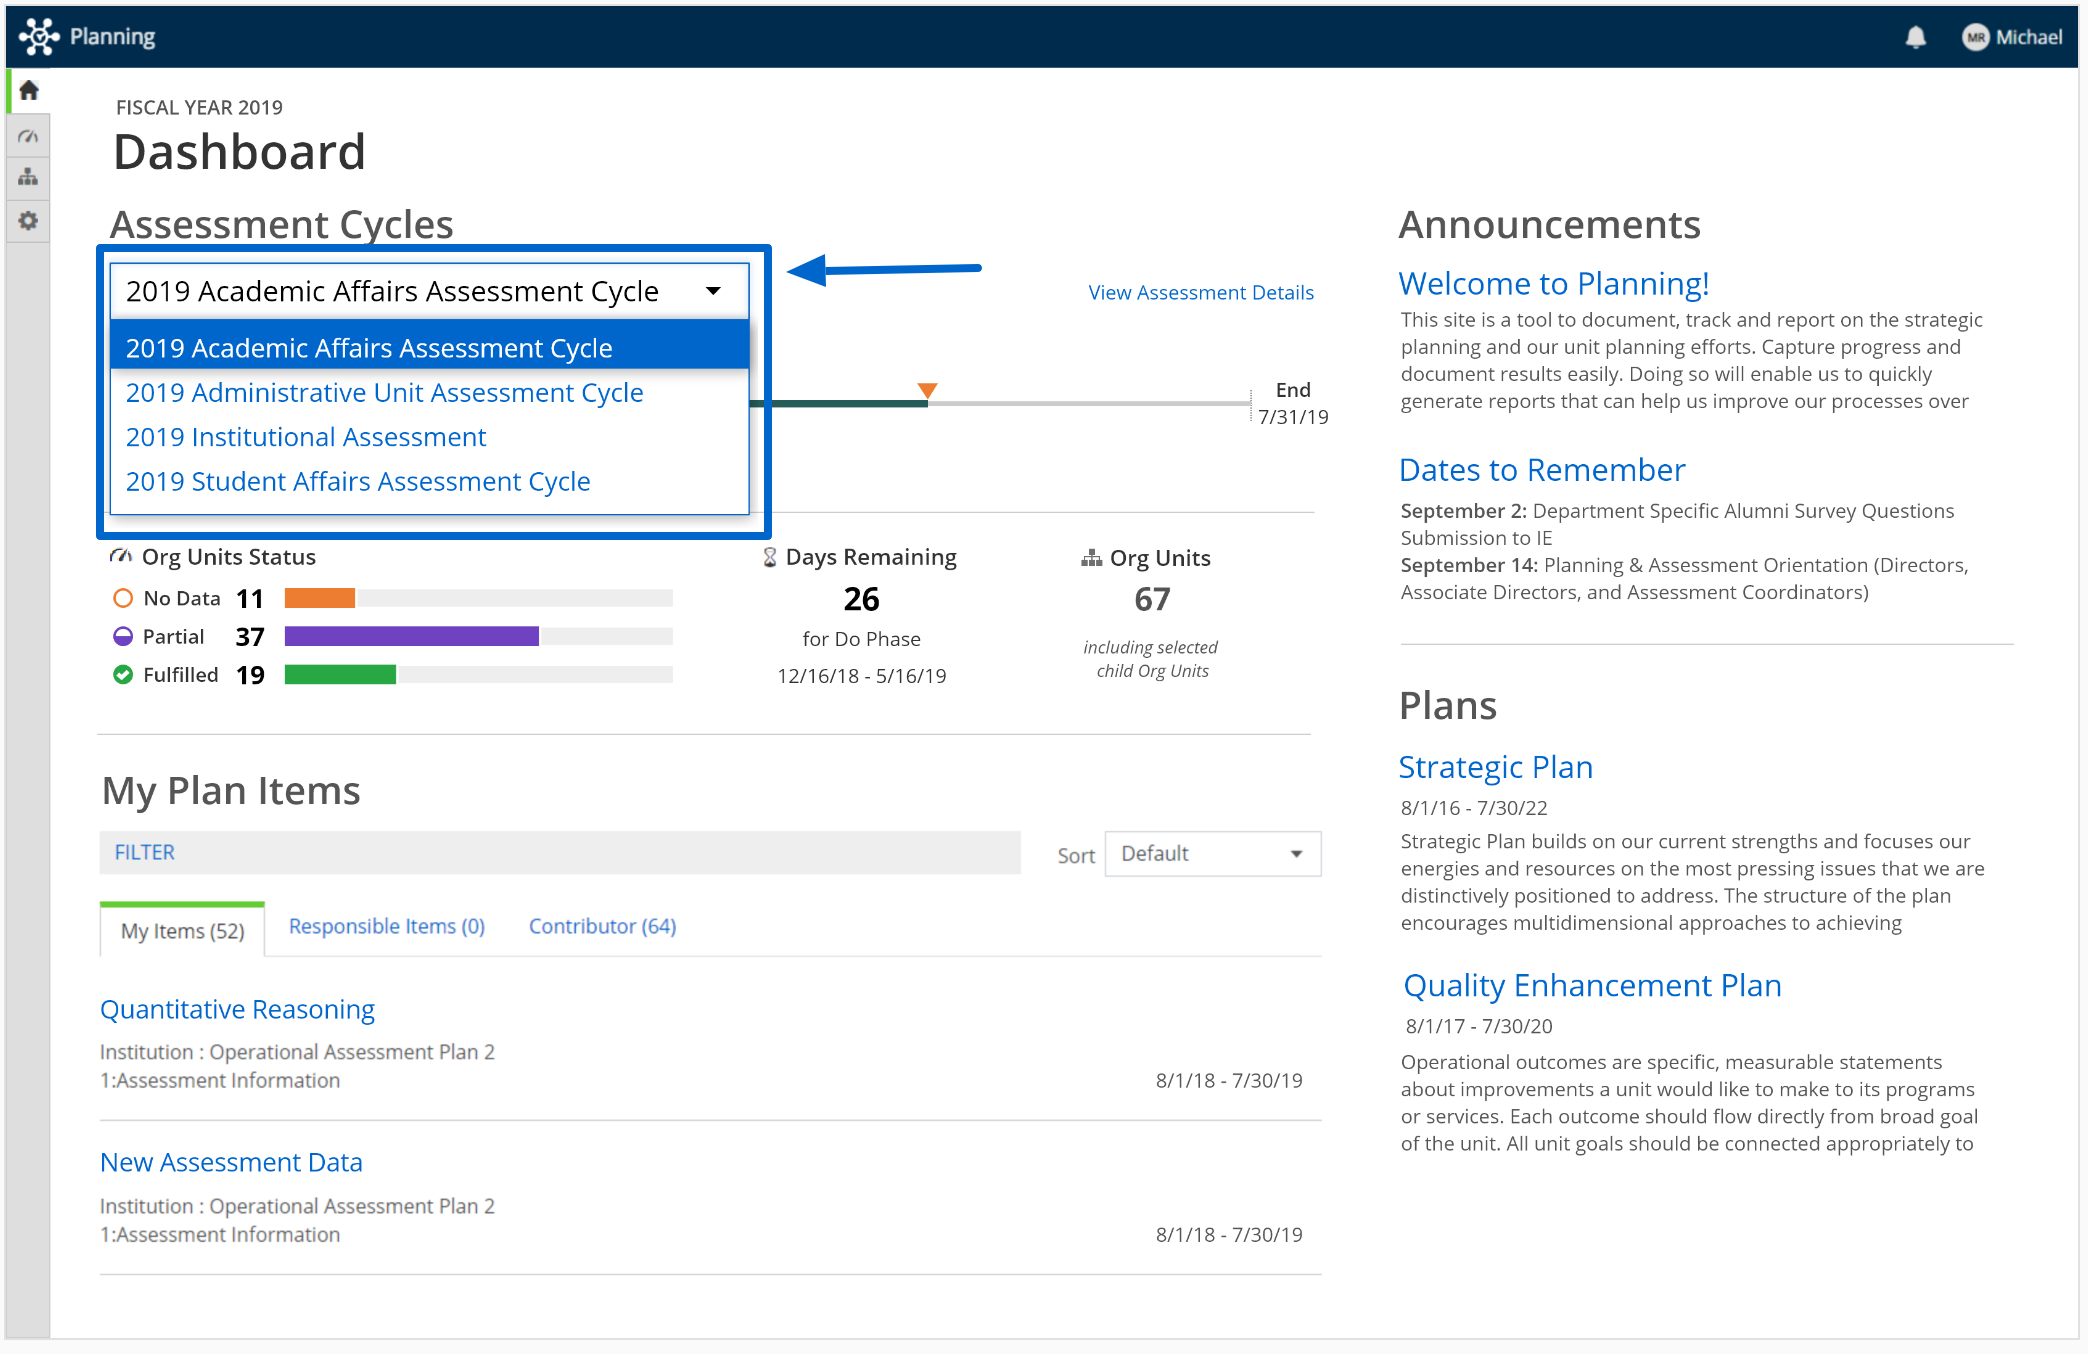This screenshot has height=1354, width=2088.
Task: Select the No Data status circle indicator
Action: (x=123, y=598)
